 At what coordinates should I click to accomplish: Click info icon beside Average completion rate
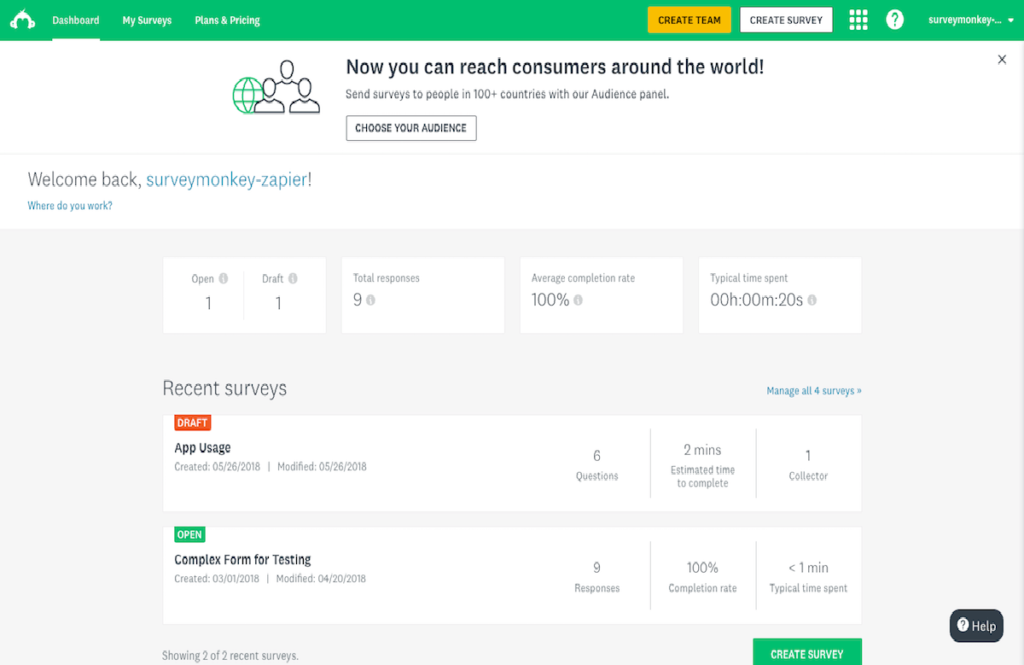coord(578,300)
